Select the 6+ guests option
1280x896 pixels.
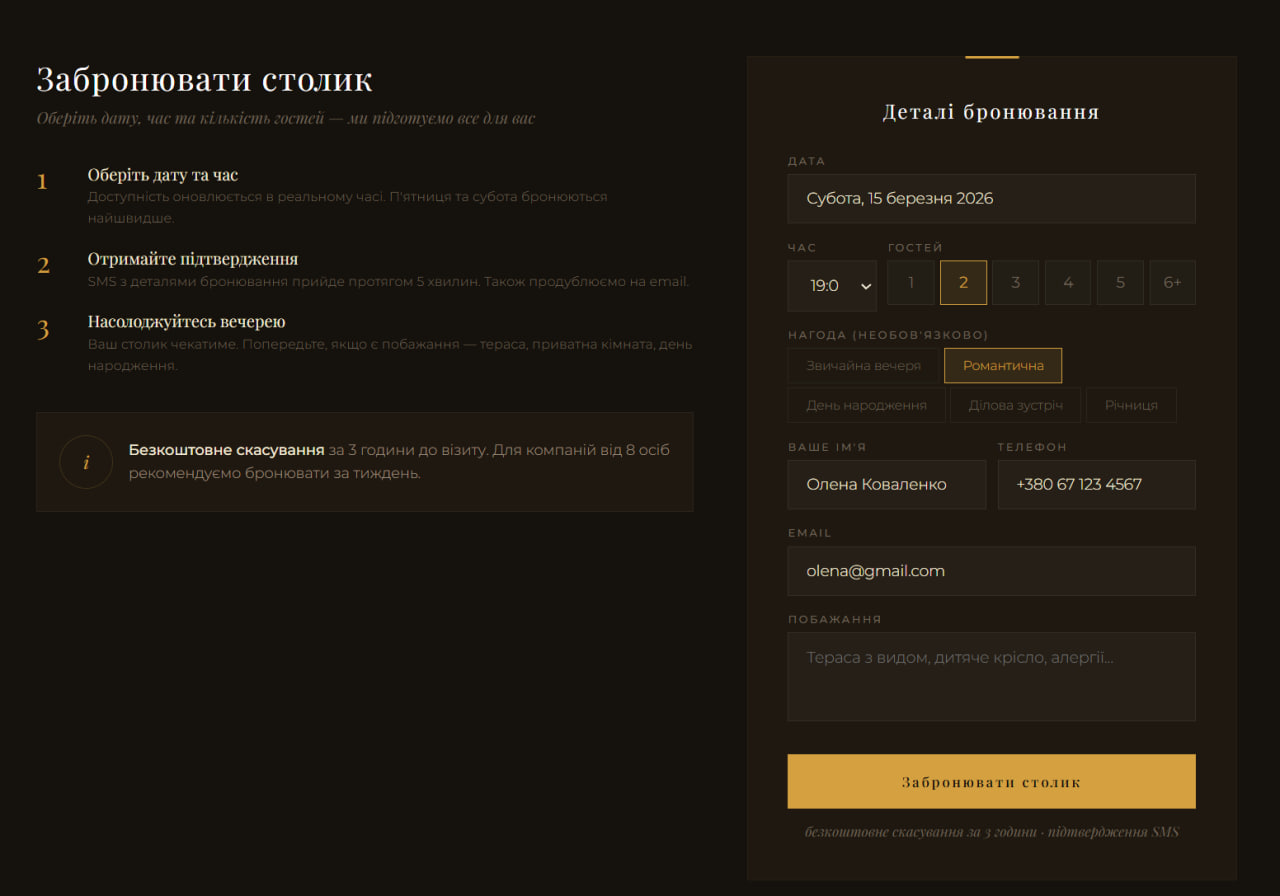click(1172, 283)
